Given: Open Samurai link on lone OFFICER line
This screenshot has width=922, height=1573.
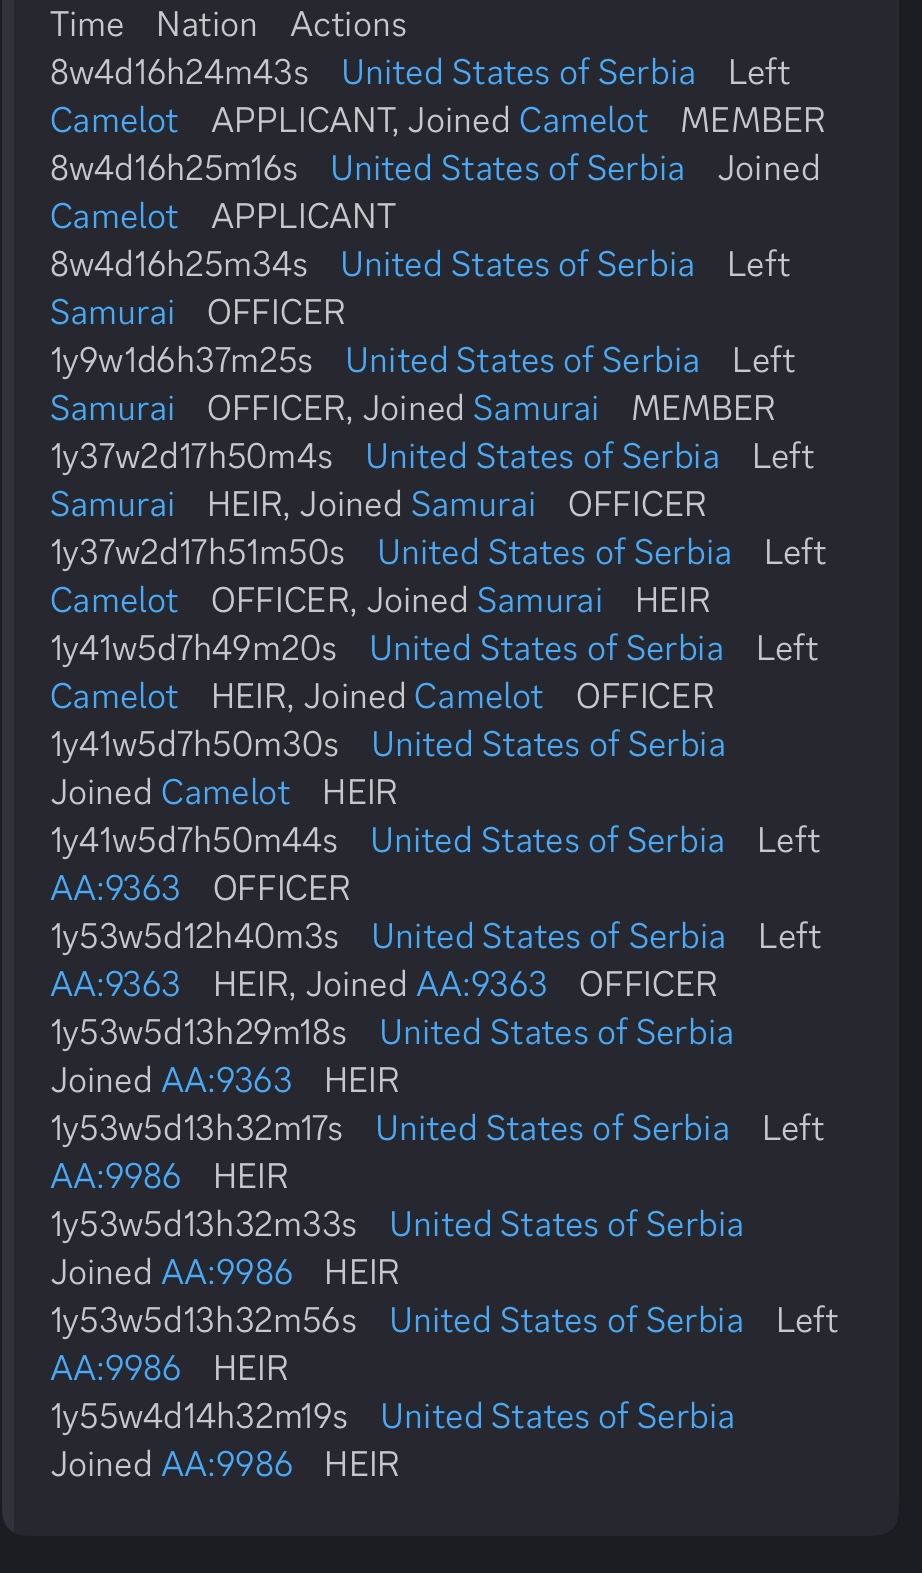Looking at the screenshot, I should click(112, 313).
